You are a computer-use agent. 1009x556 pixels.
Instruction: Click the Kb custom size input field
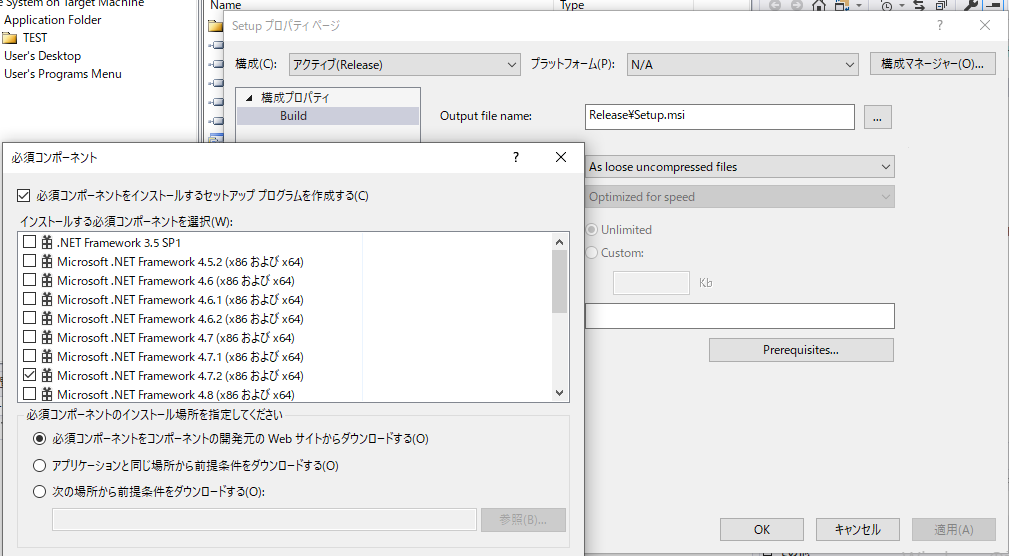651,283
